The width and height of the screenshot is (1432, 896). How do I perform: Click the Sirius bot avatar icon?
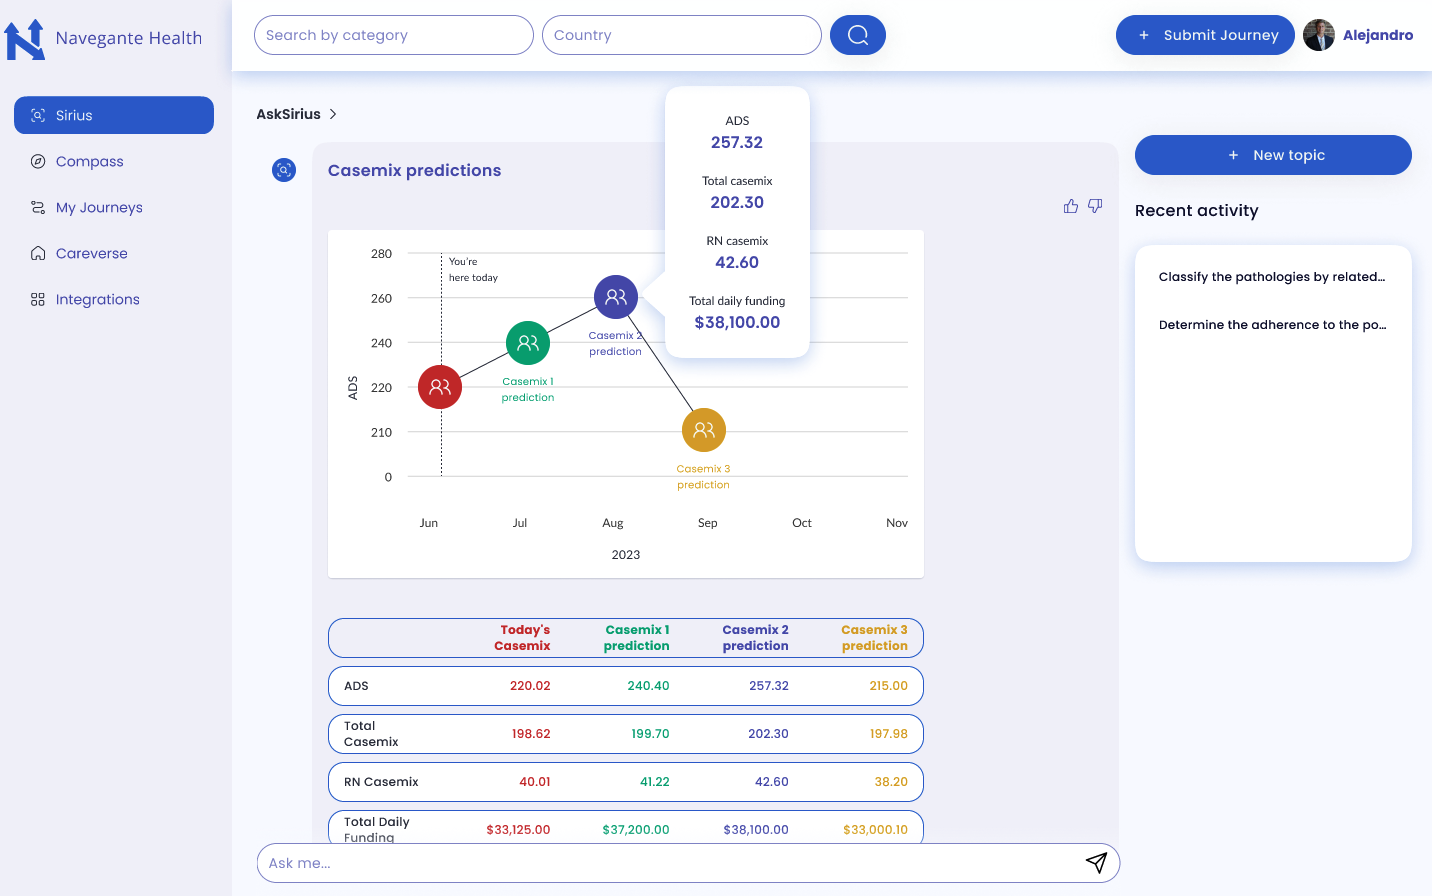click(x=284, y=170)
